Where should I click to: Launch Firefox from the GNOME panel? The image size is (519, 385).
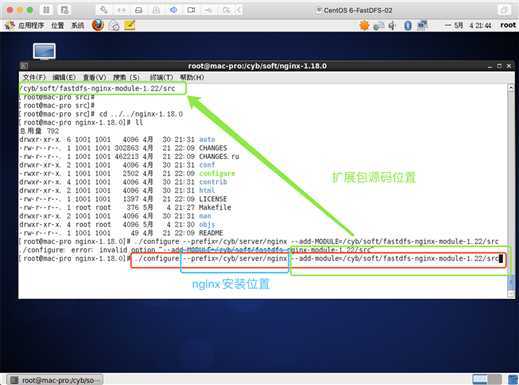pyautogui.click(x=98, y=25)
